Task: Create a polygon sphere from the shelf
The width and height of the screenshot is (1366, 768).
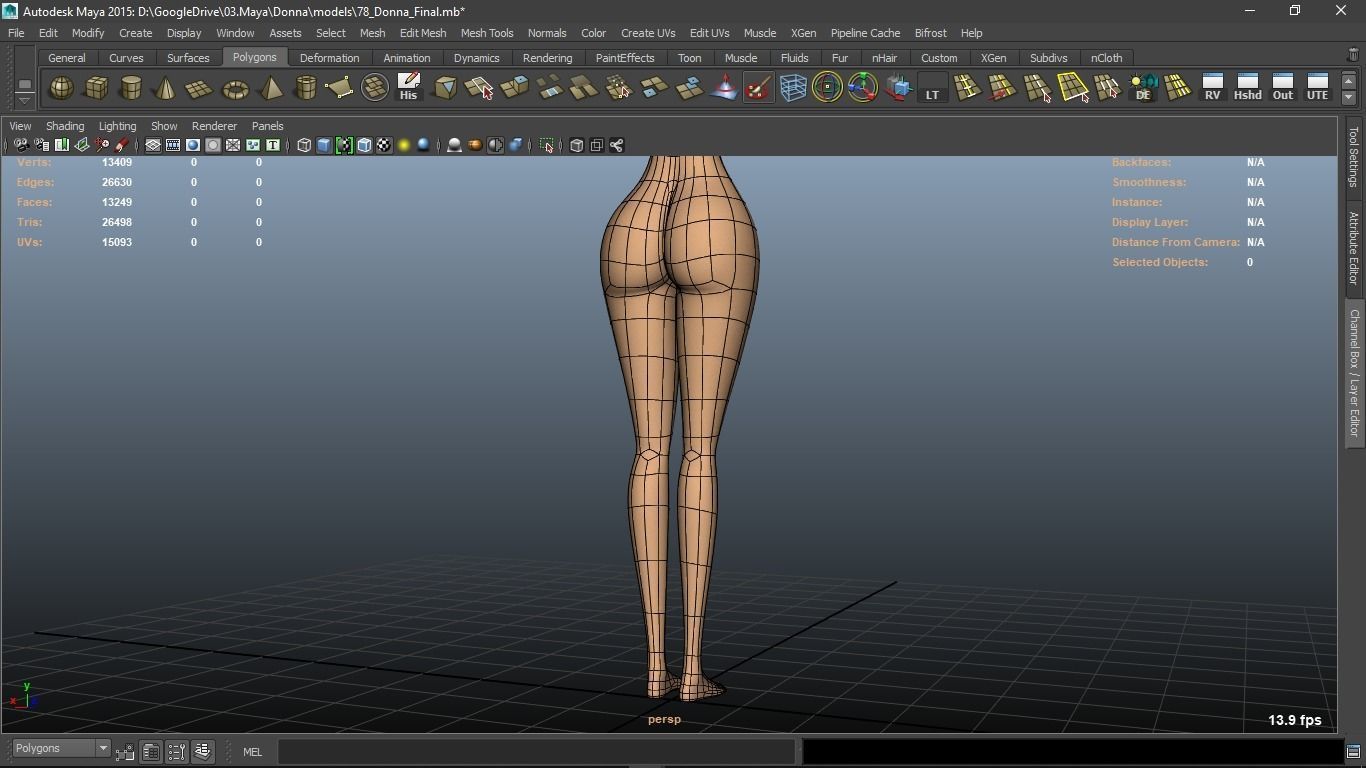Action: [x=61, y=89]
